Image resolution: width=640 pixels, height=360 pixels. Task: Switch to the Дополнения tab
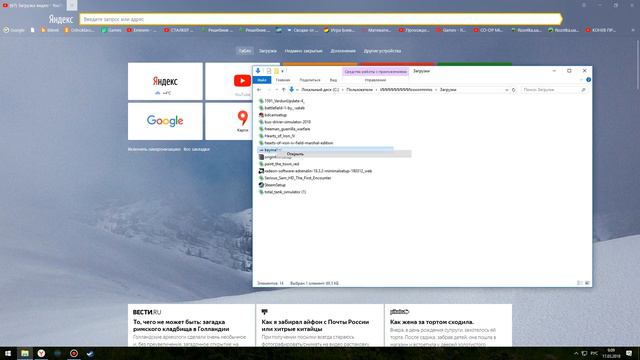(x=343, y=51)
